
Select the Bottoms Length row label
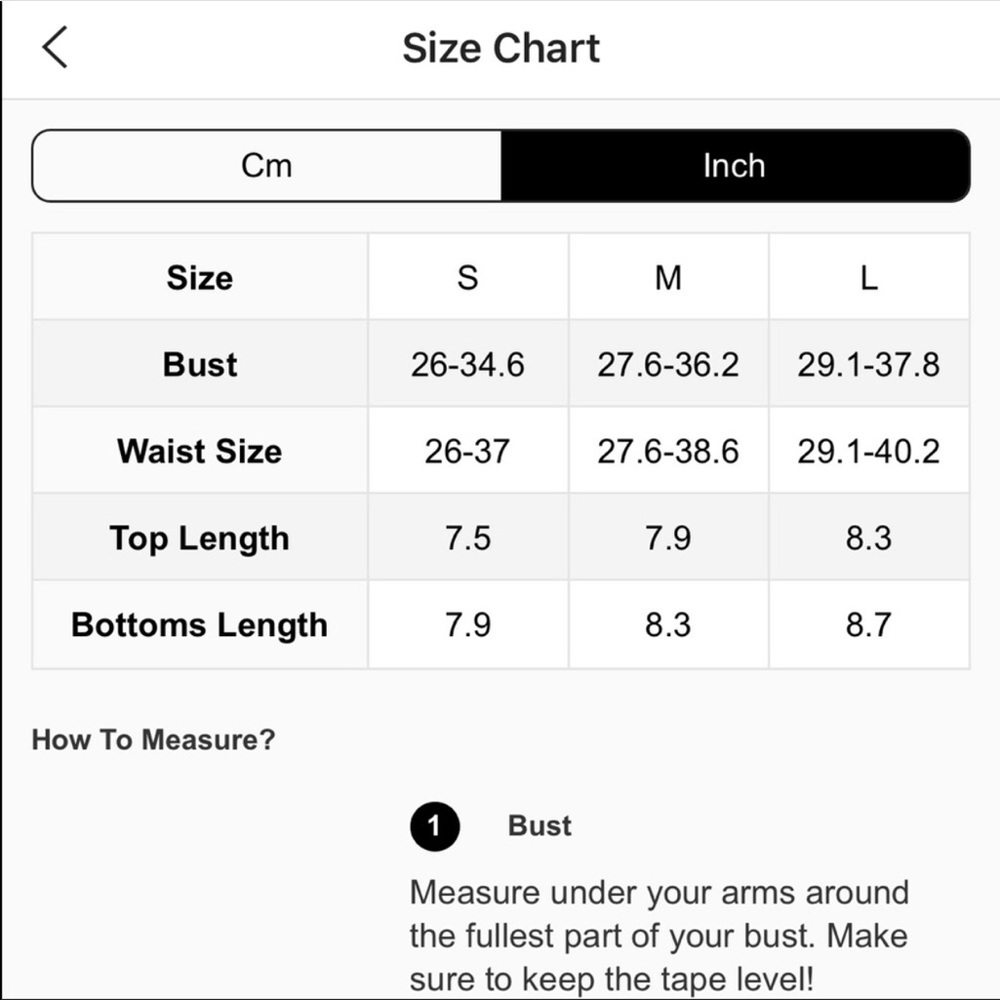pos(200,624)
